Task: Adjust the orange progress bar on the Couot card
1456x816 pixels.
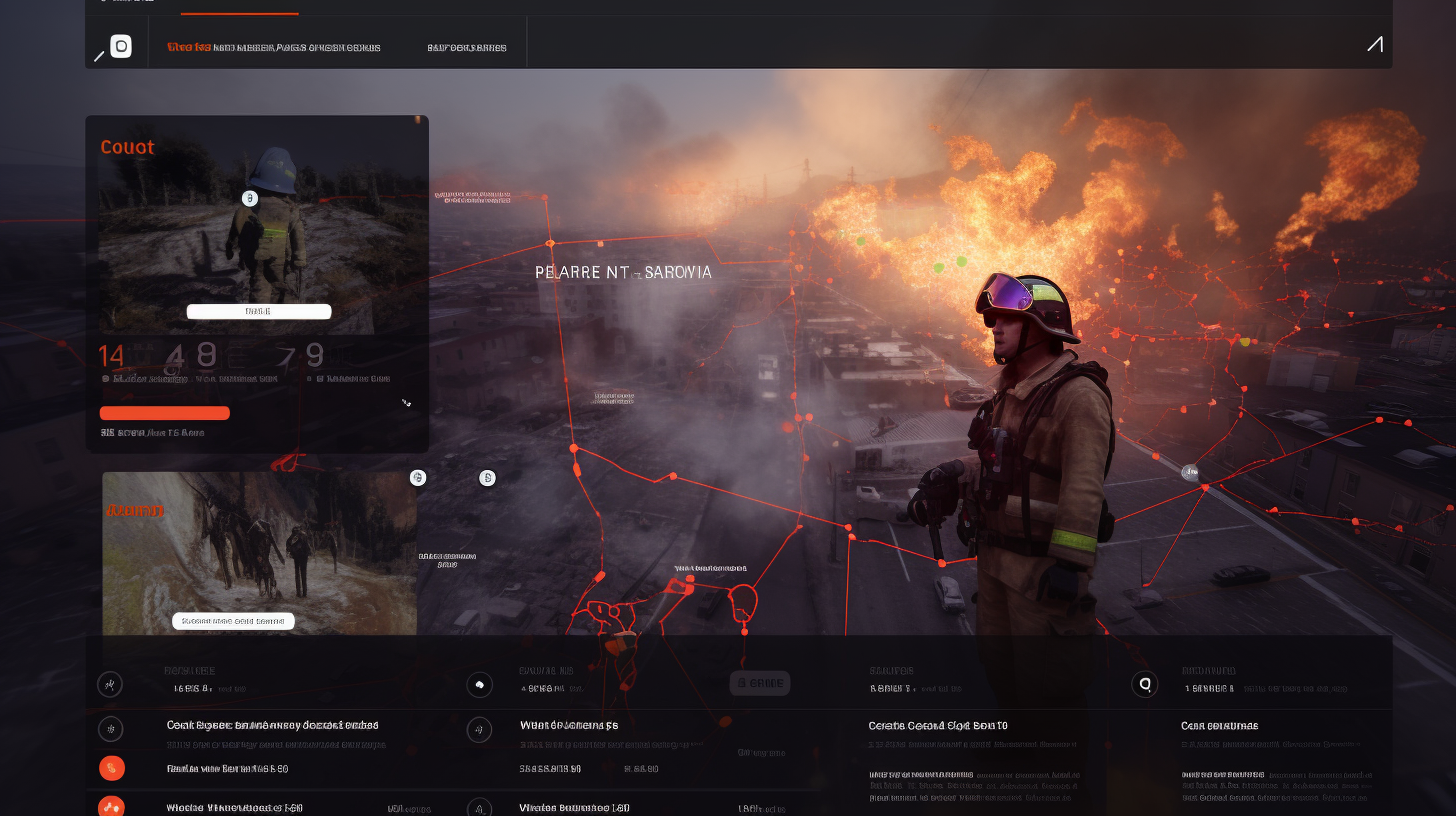Action: coord(165,412)
